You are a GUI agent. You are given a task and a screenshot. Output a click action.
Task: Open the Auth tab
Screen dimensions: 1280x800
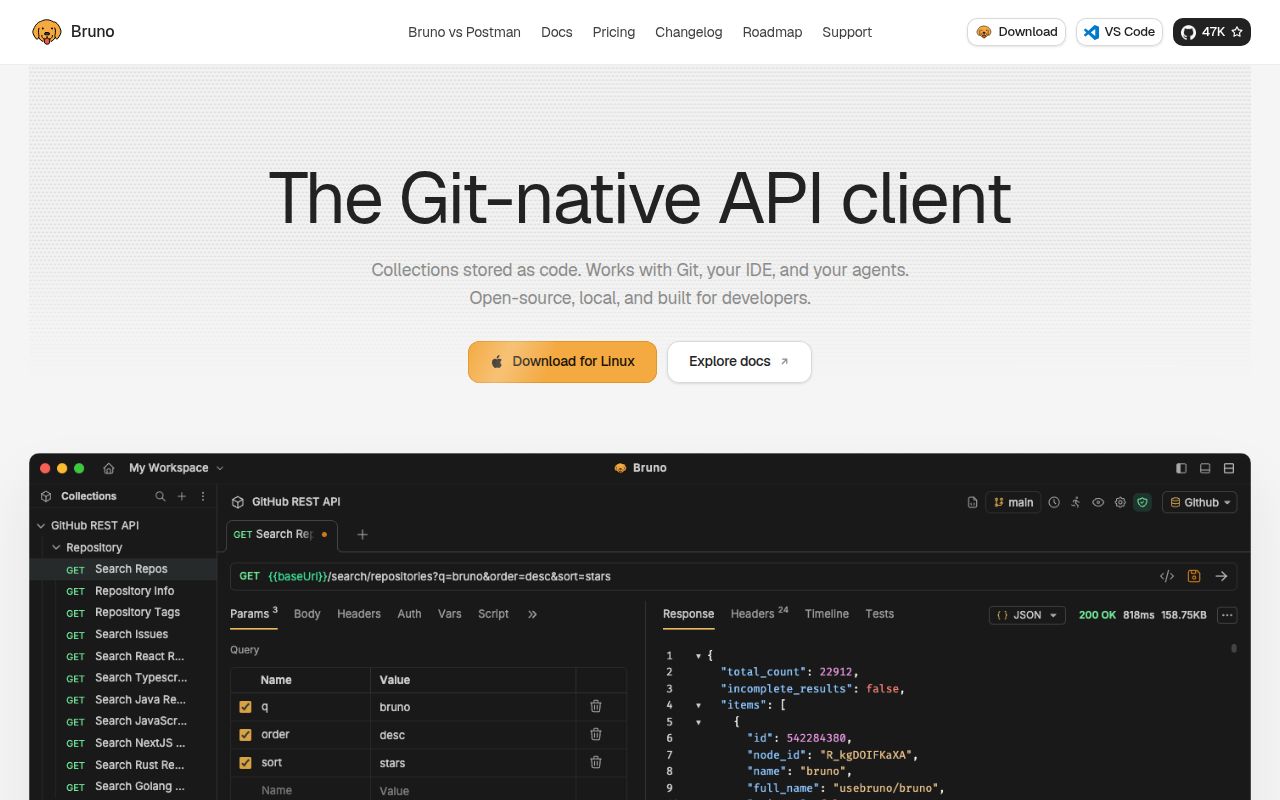(x=409, y=614)
